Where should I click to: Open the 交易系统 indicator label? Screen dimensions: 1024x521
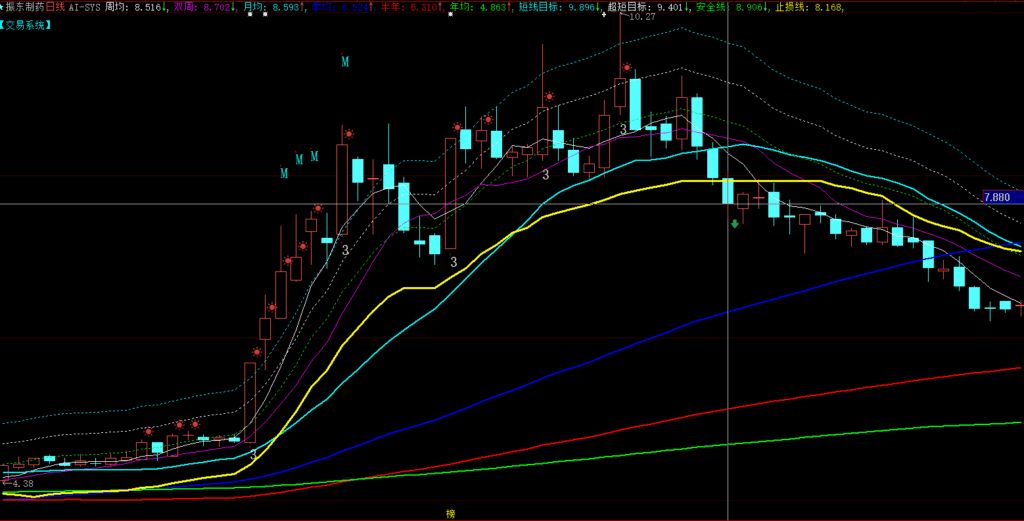(x=27, y=25)
